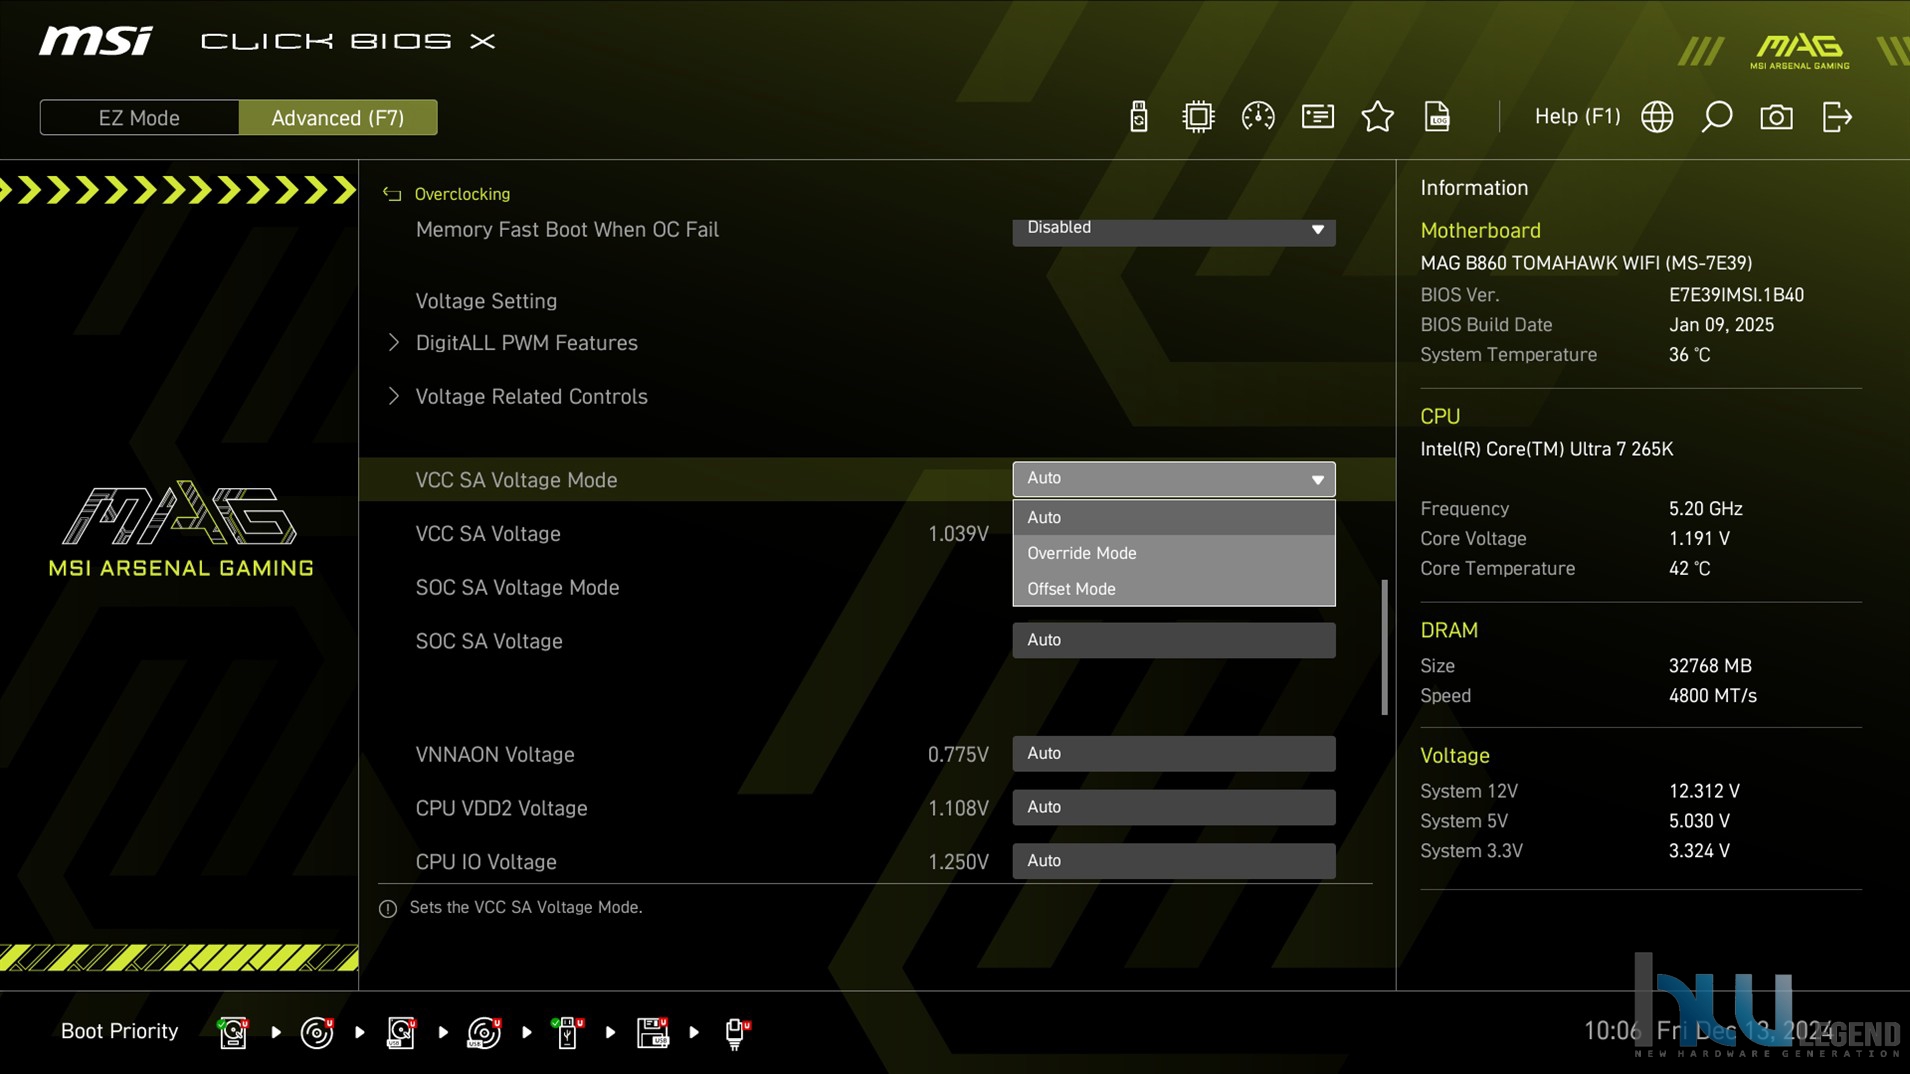Click the VNNAON Voltage Auto field
The width and height of the screenshot is (1910, 1074).
pyautogui.click(x=1174, y=754)
